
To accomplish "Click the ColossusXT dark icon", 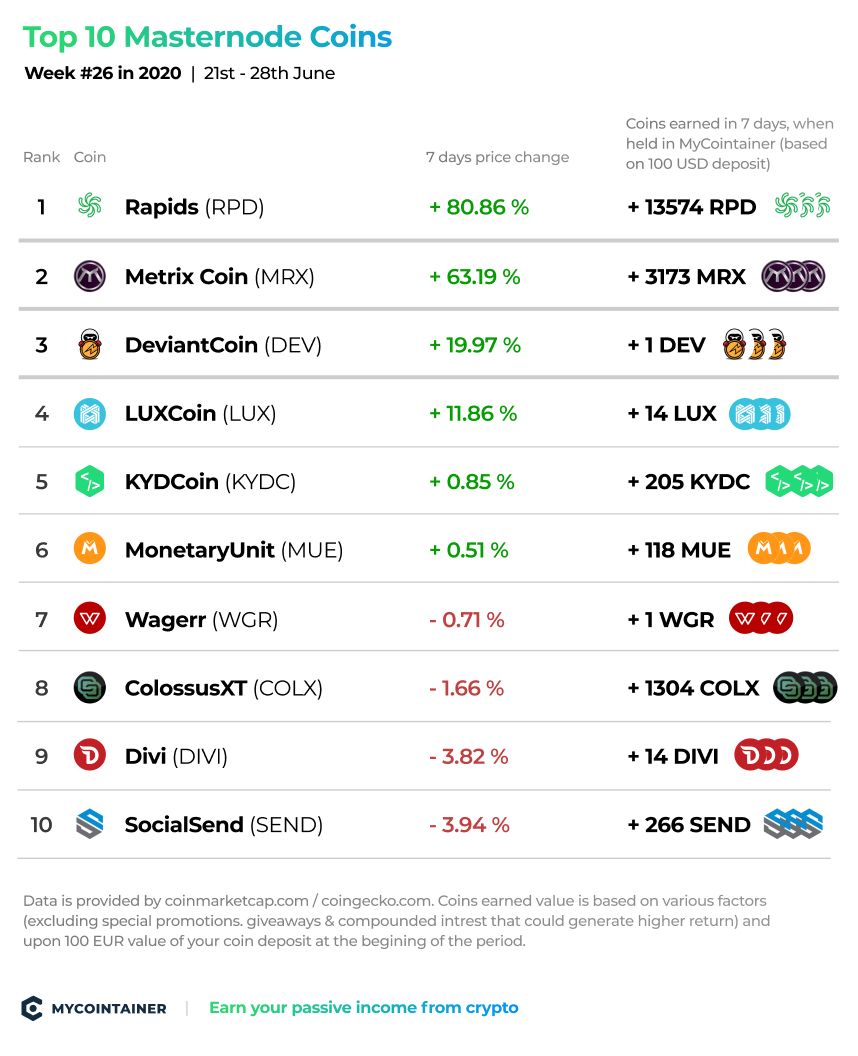I will click(90, 688).
